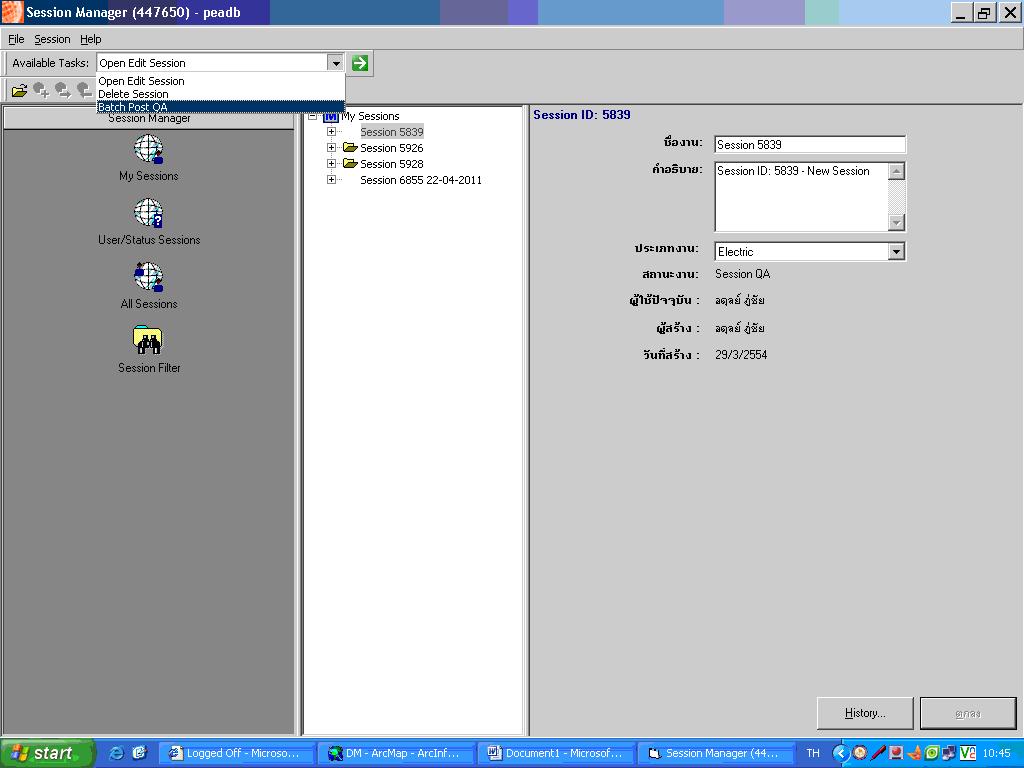The height and width of the screenshot is (768, 1024).
Task: Click the last globe toolbar icon
Action: 84,90
